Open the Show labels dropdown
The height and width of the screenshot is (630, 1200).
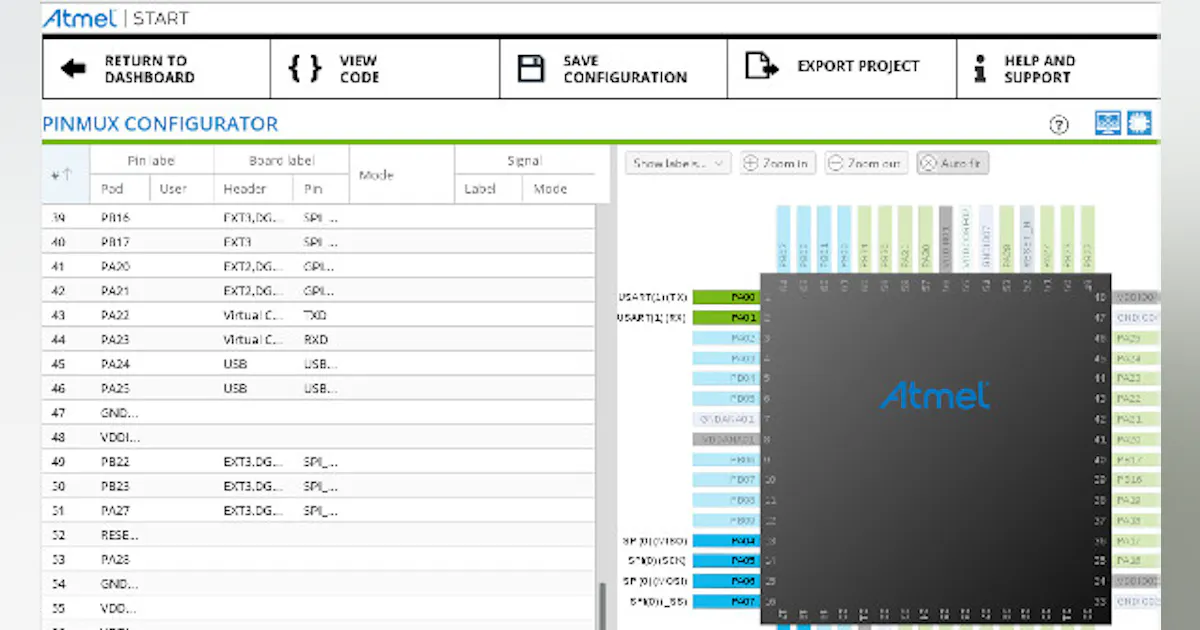coord(679,163)
